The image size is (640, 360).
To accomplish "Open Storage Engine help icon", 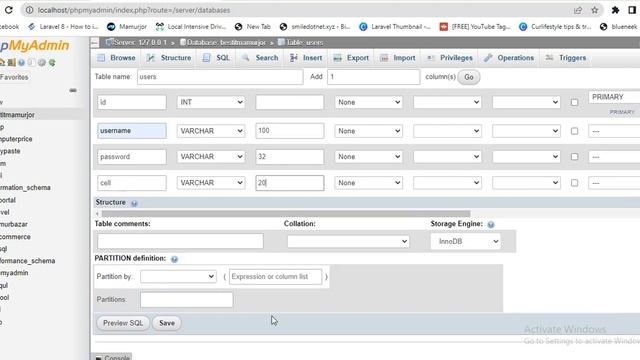I will click(x=491, y=224).
